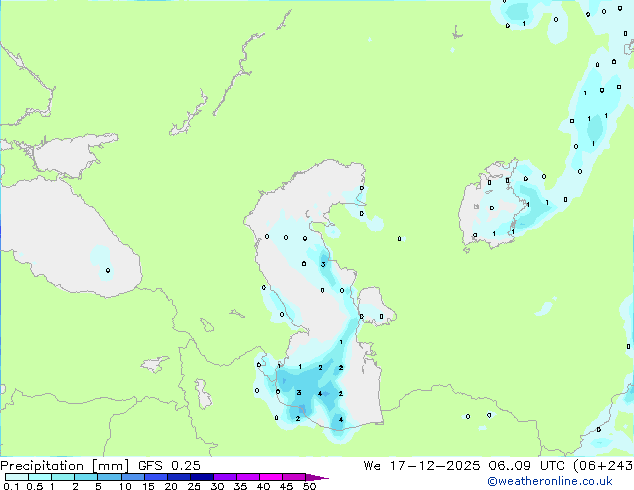The image size is (634, 490).
Task: Click the over-50 arrow tip of legend
Action: [x=317, y=477]
